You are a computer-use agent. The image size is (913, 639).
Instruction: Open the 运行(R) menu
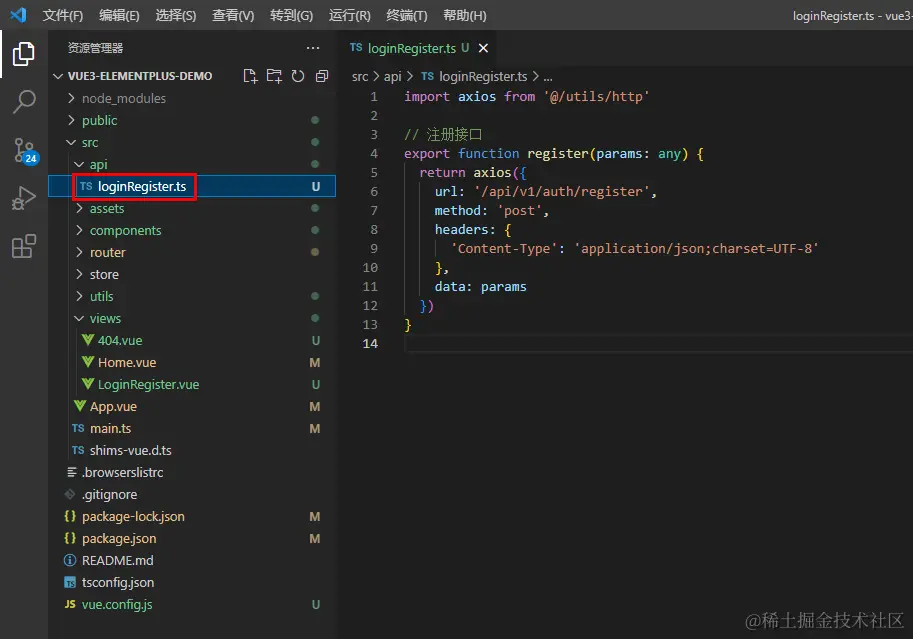[349, 15]
